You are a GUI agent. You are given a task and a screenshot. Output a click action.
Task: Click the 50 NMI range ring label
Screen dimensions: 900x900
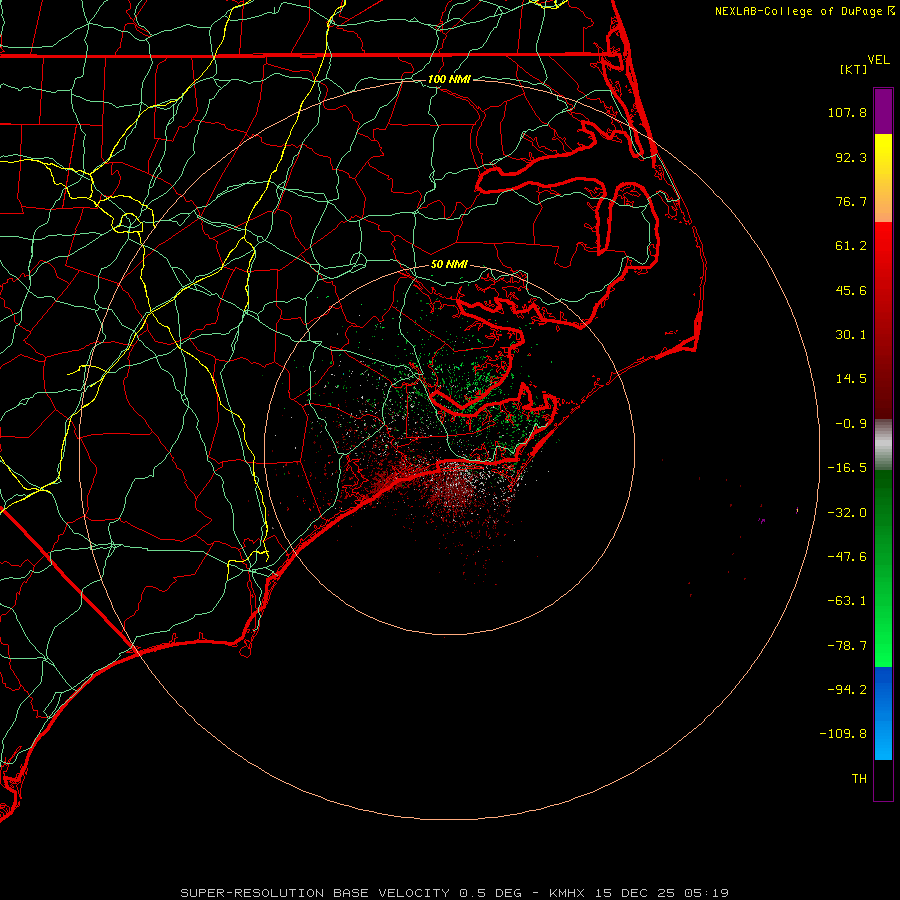[449, 265]
